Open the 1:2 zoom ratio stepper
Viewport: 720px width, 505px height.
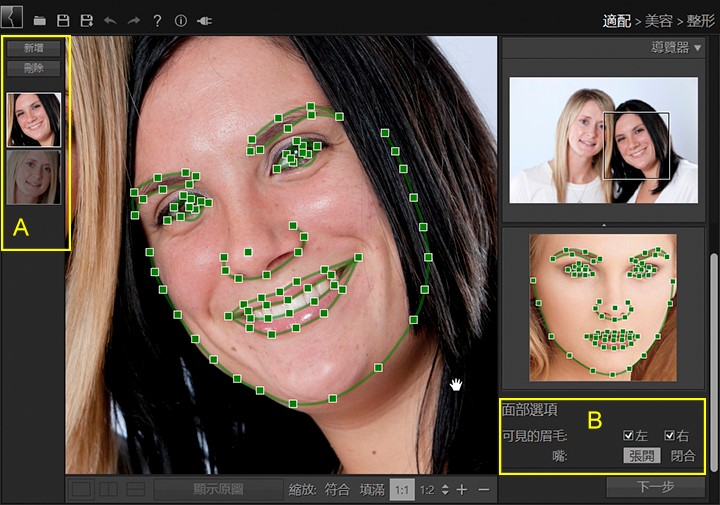445,490
